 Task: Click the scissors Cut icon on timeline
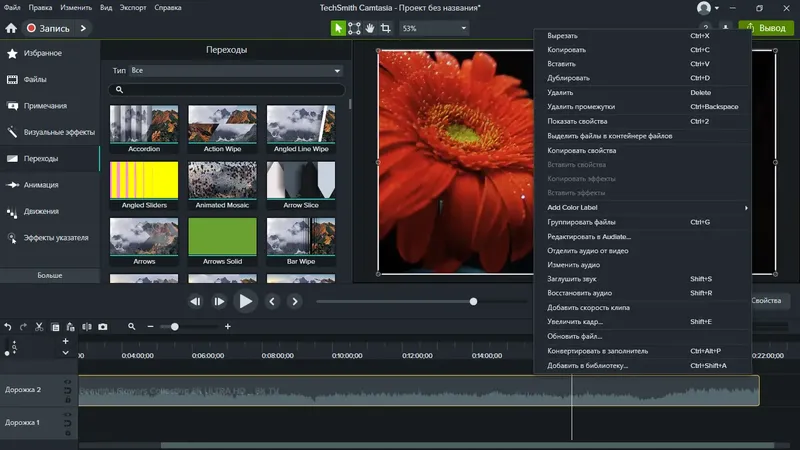coord(39,326)
